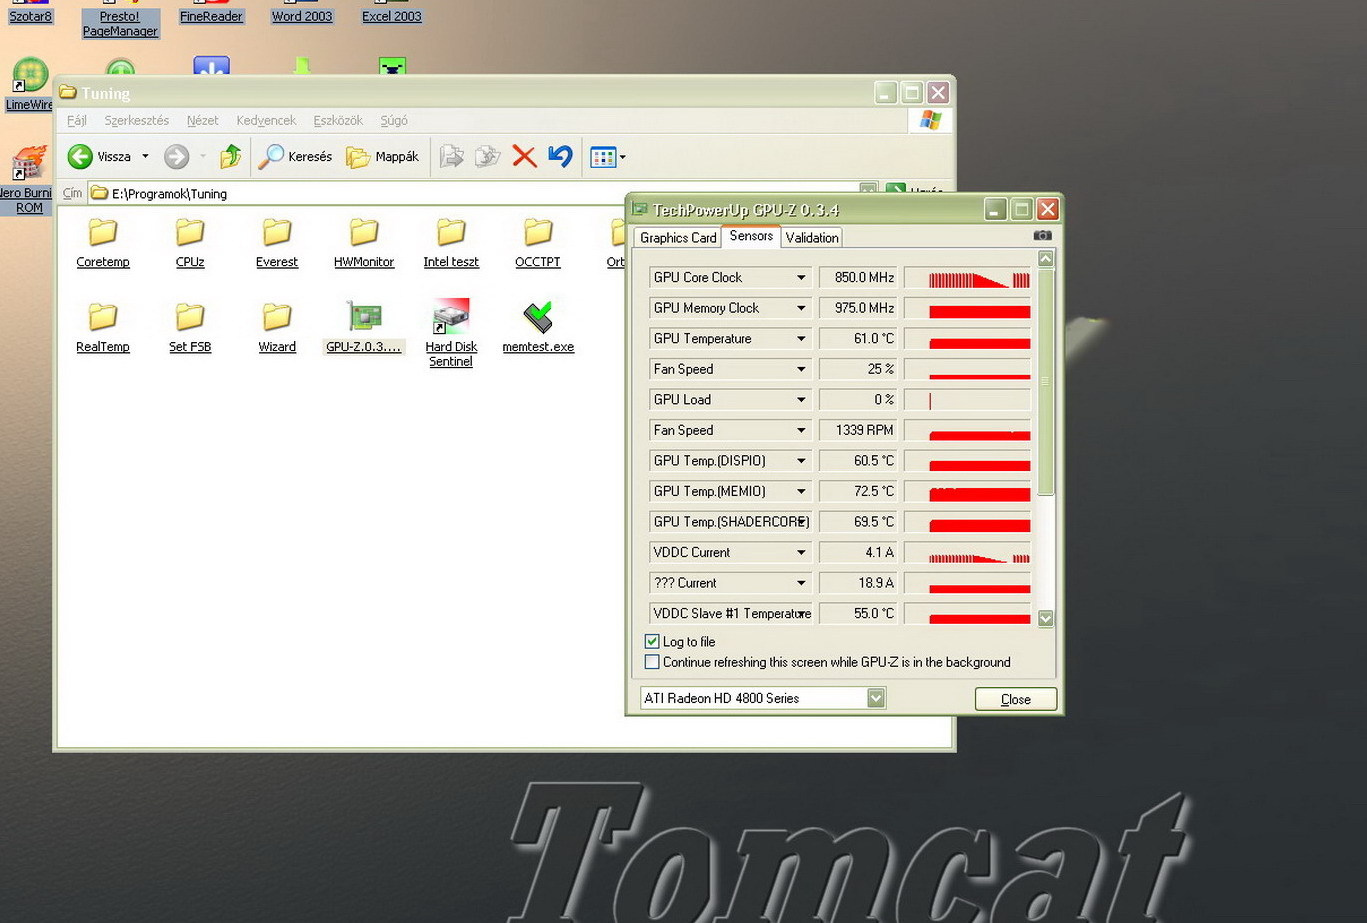Click the Copy To toolbar icon in Explorer
This screenshot has height=923, width=1367.
(x=487, y=156)
